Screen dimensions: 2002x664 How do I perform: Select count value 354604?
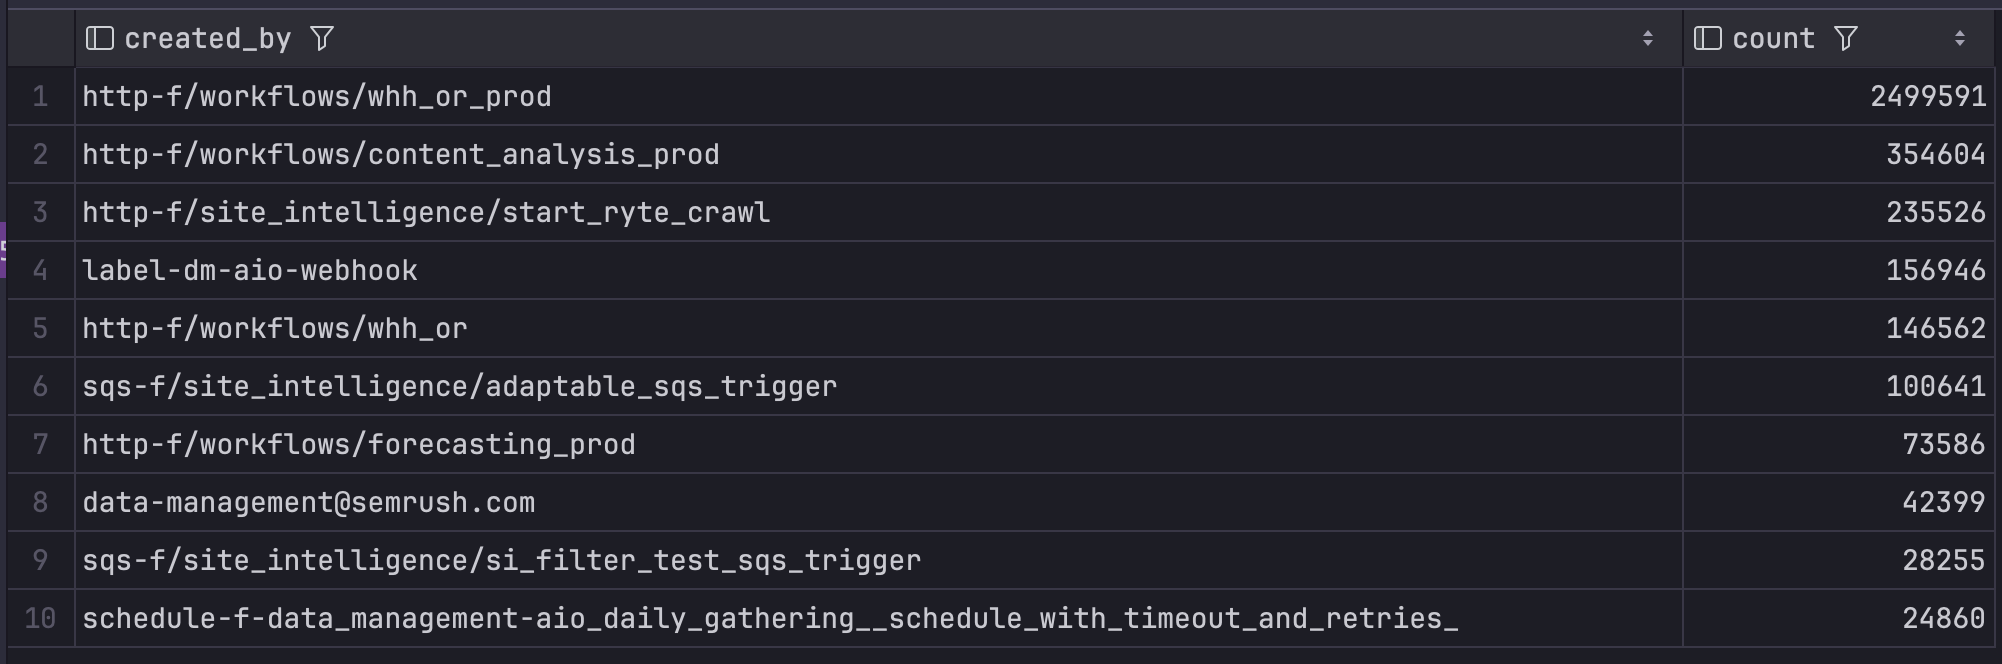[1935, 155]
